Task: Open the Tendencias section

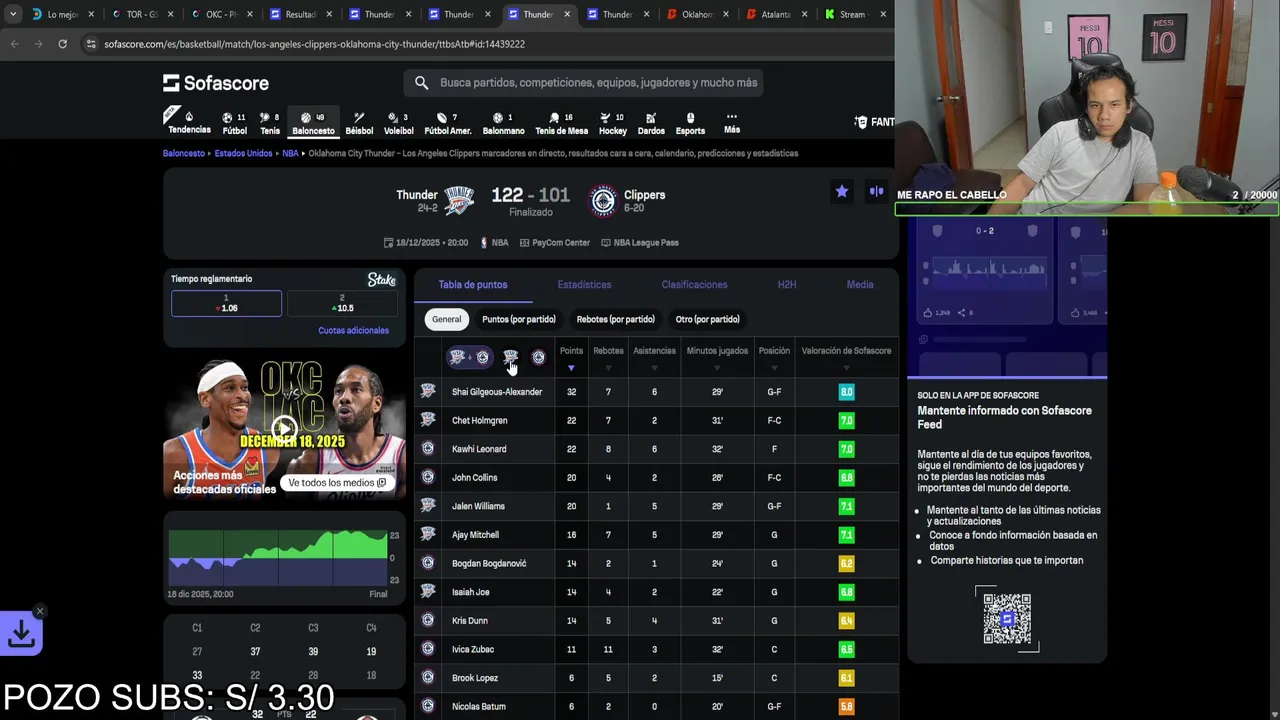Action: coord(188,123)
